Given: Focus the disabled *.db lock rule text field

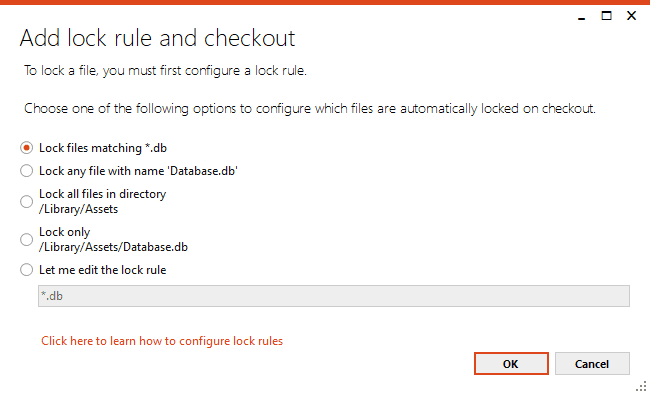Looking at the screenshot, I should tap(334, 296).
